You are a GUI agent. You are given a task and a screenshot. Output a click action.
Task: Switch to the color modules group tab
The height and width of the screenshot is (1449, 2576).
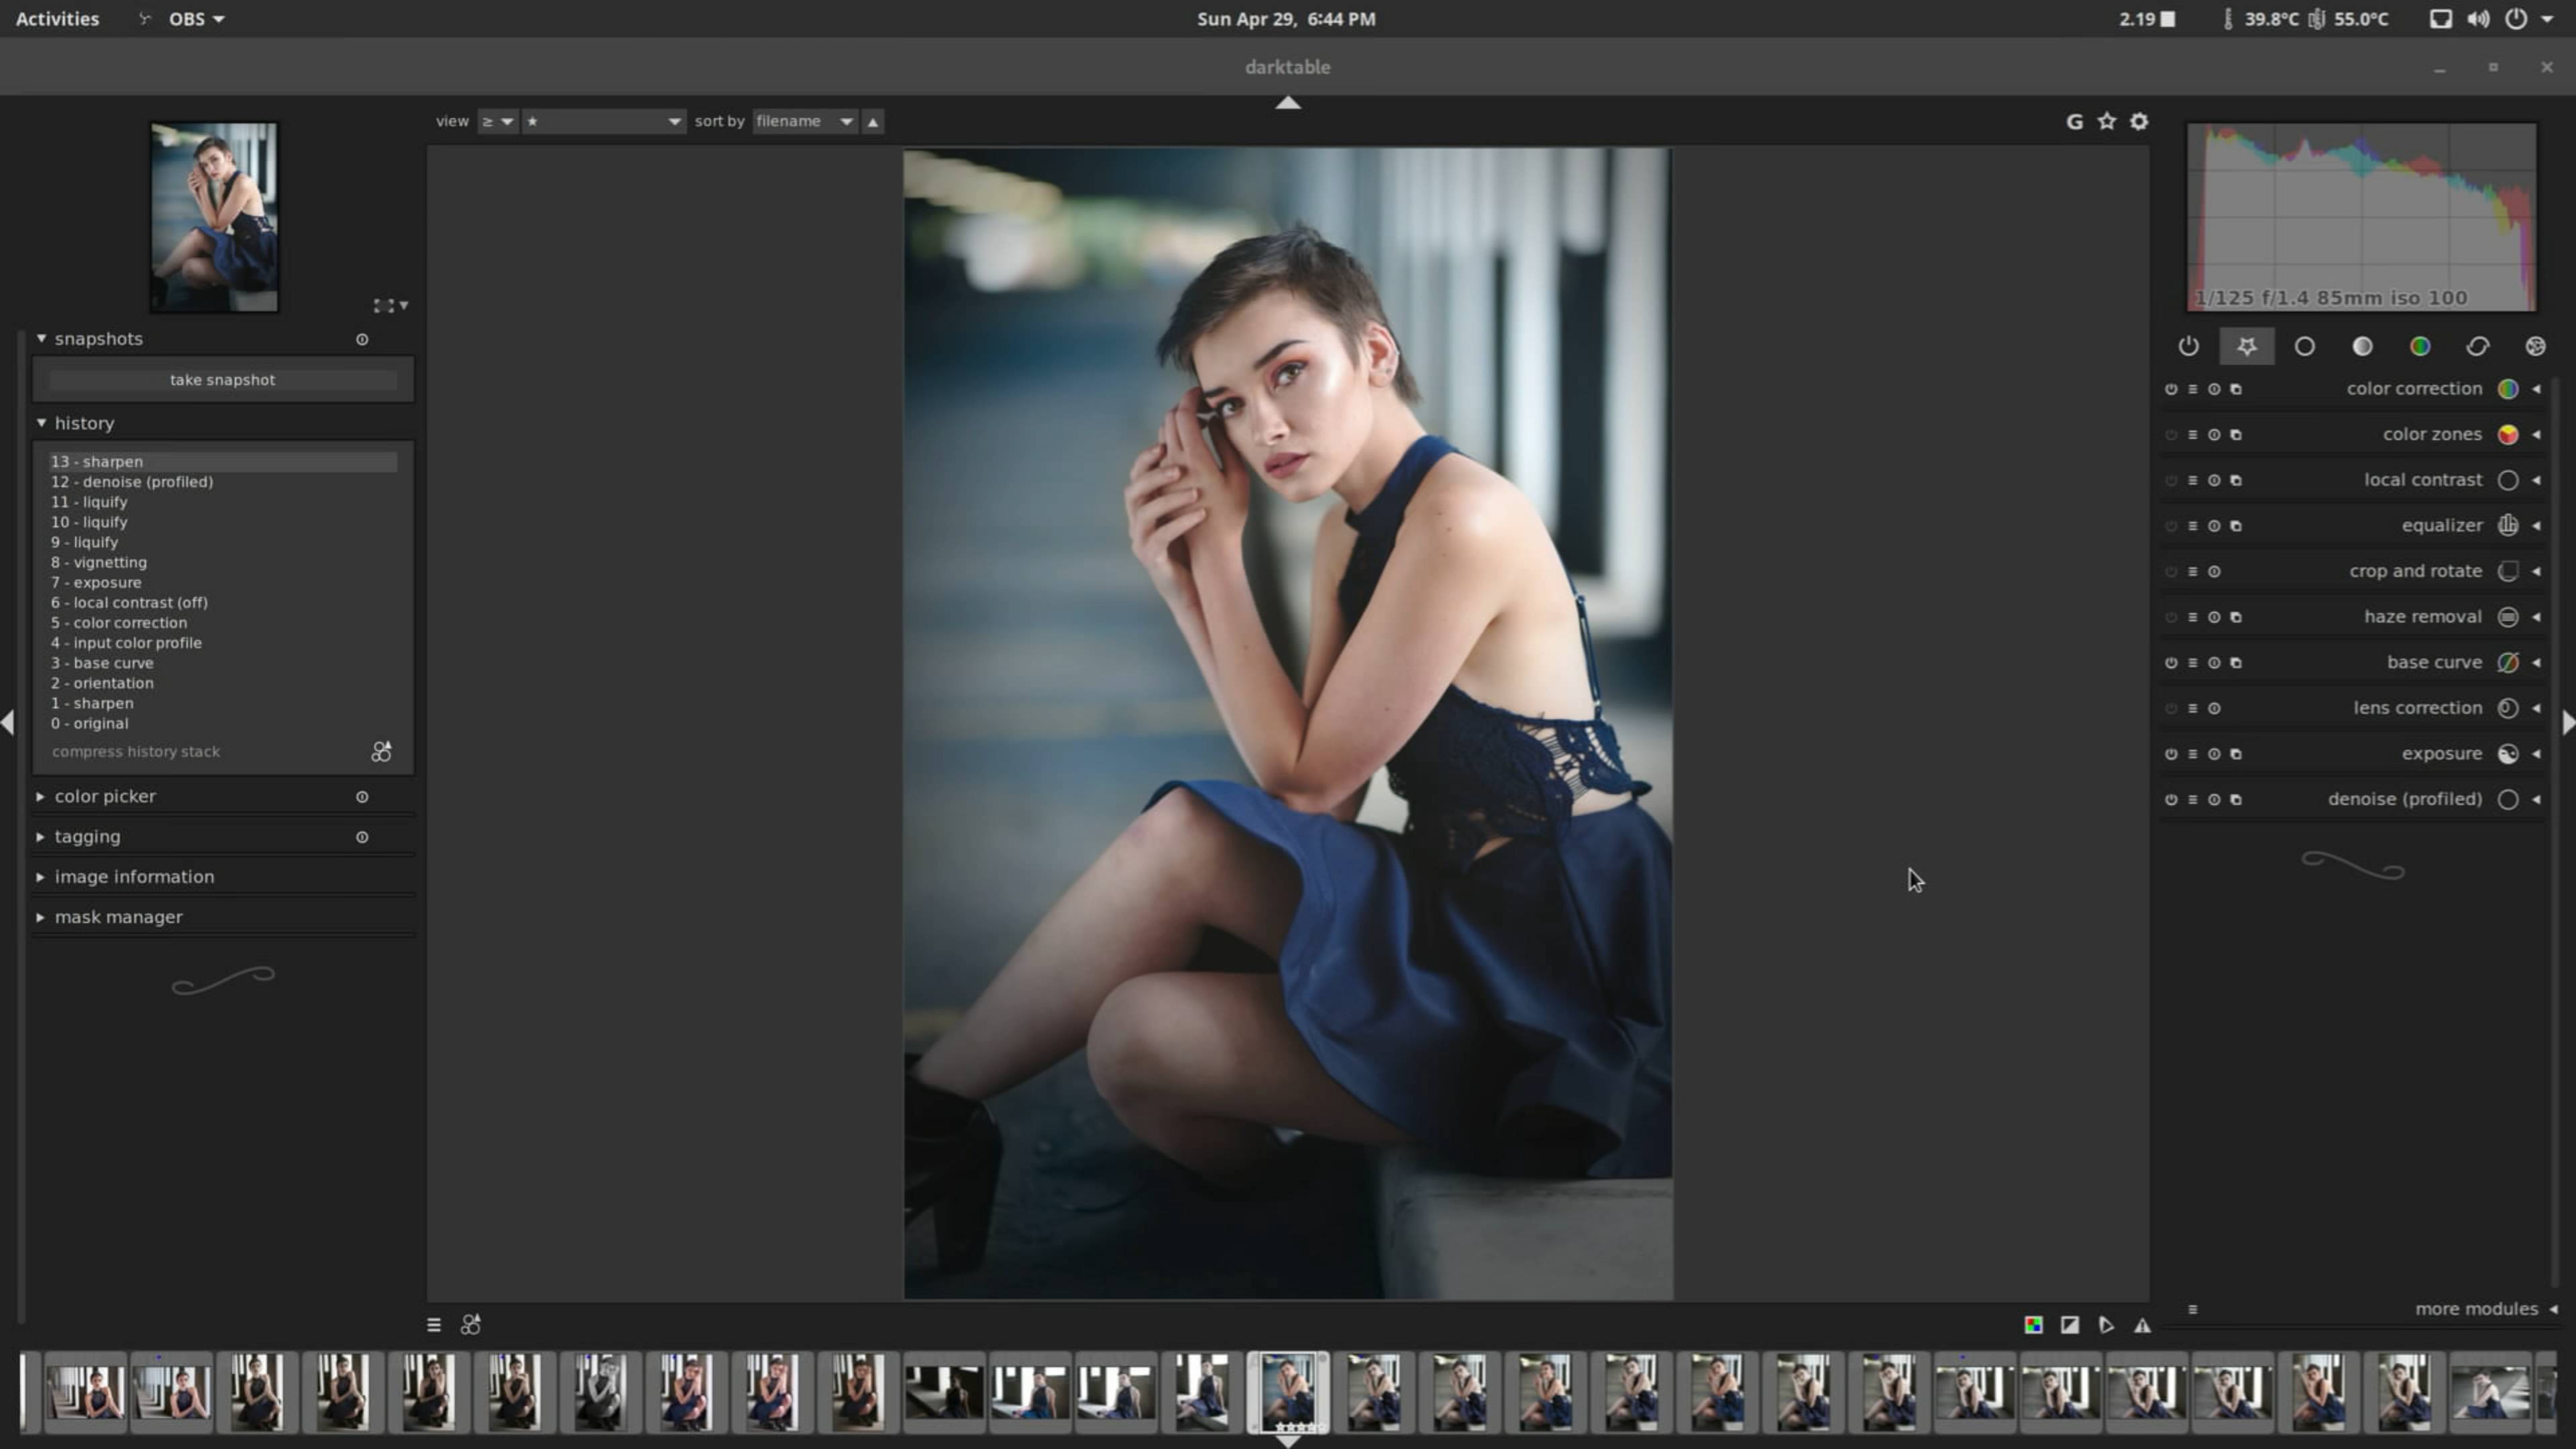point(2420,346)
